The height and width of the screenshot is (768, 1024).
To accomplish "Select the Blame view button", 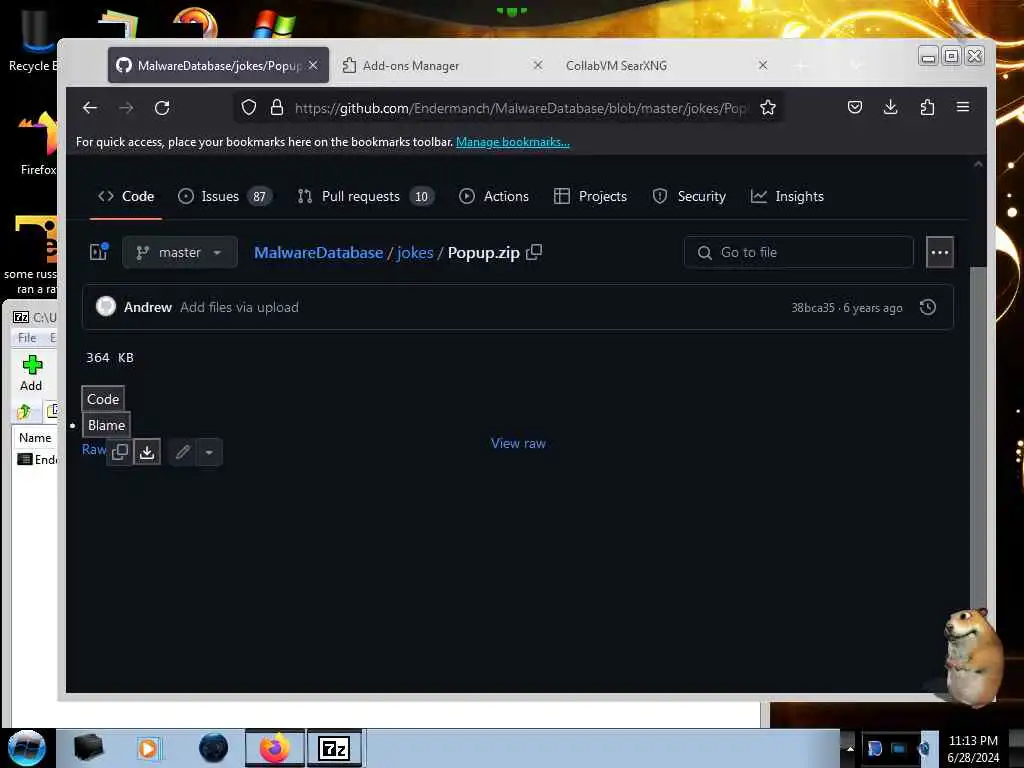I will coord(106,425).
